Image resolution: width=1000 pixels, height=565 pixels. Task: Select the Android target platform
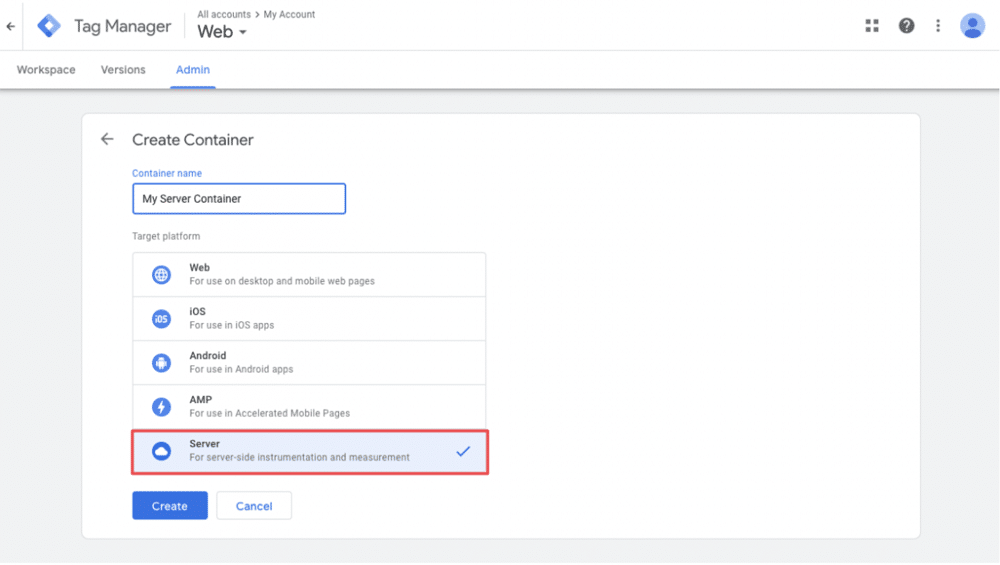[x=309, y=362]
